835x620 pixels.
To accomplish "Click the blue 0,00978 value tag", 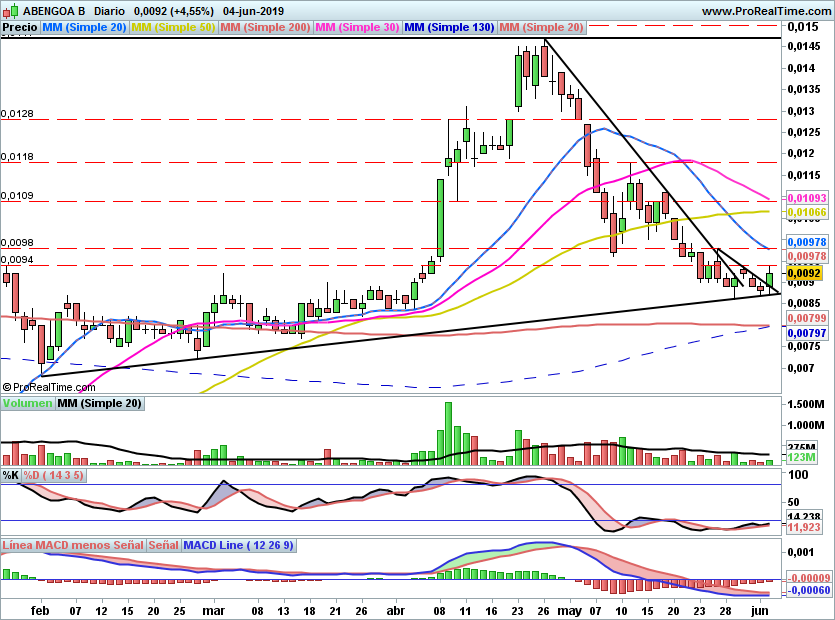I will tap(807, 242).
